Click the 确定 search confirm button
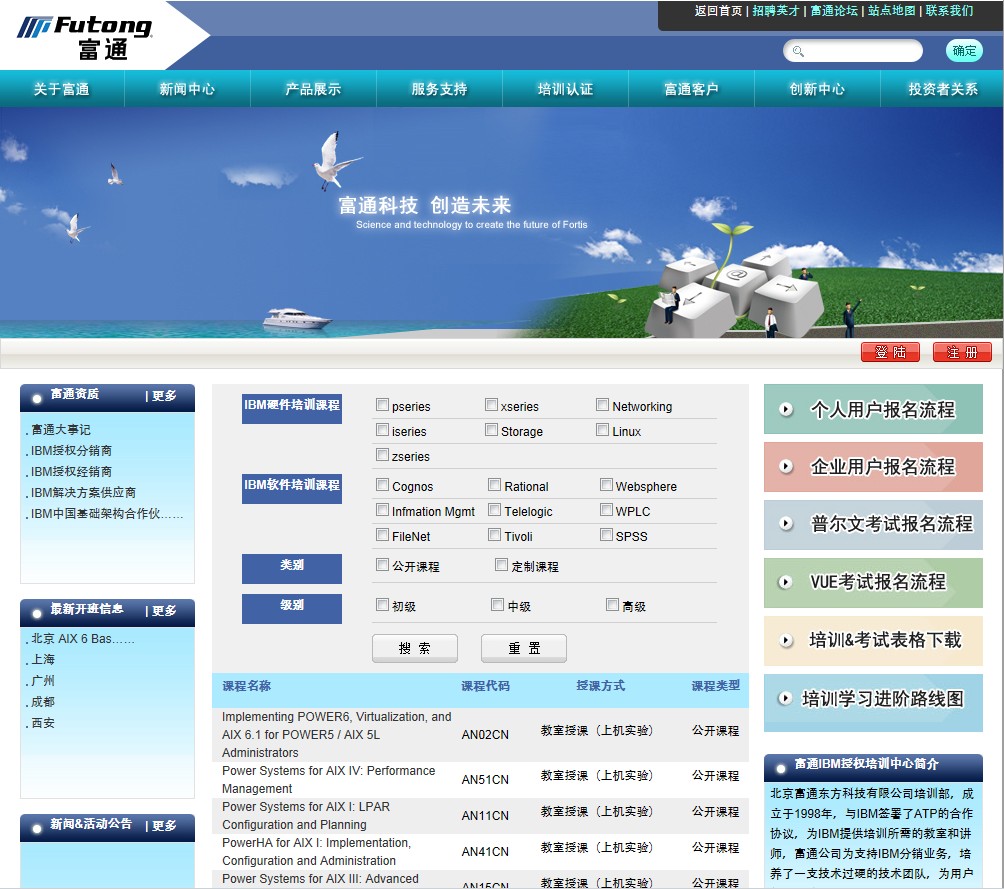 click(x=964, y=51)
